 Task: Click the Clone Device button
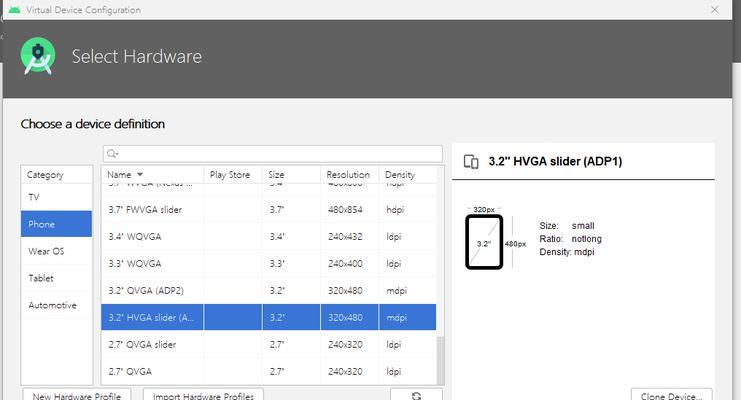click(x=672, y=395)
